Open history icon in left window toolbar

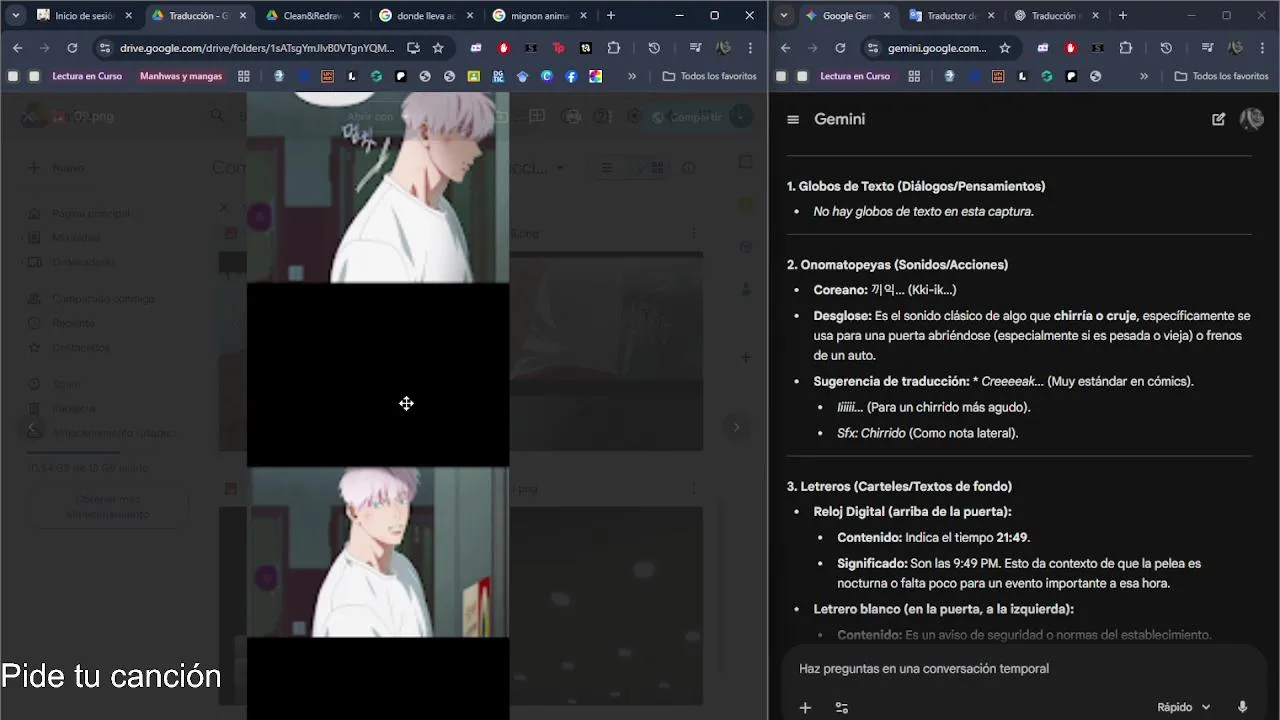point(654,48)
